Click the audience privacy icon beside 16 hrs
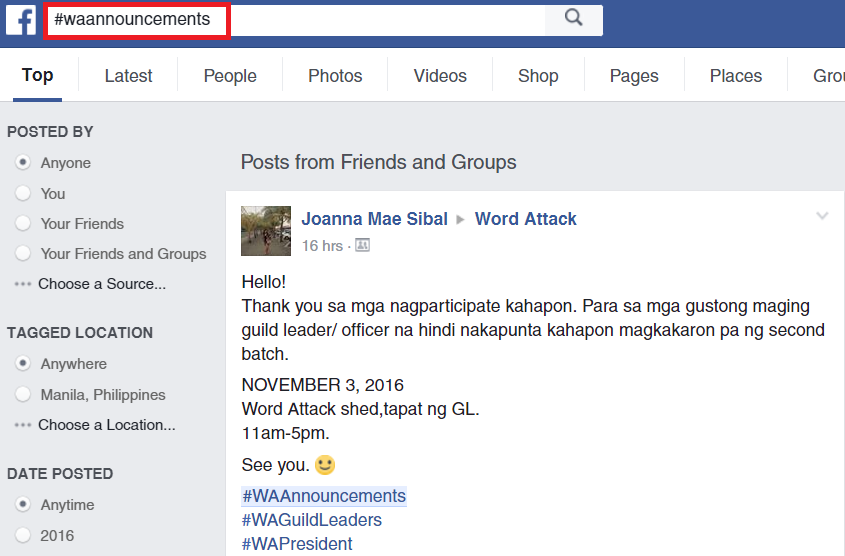This screenshot has width=845, height=556. [363, 246]
